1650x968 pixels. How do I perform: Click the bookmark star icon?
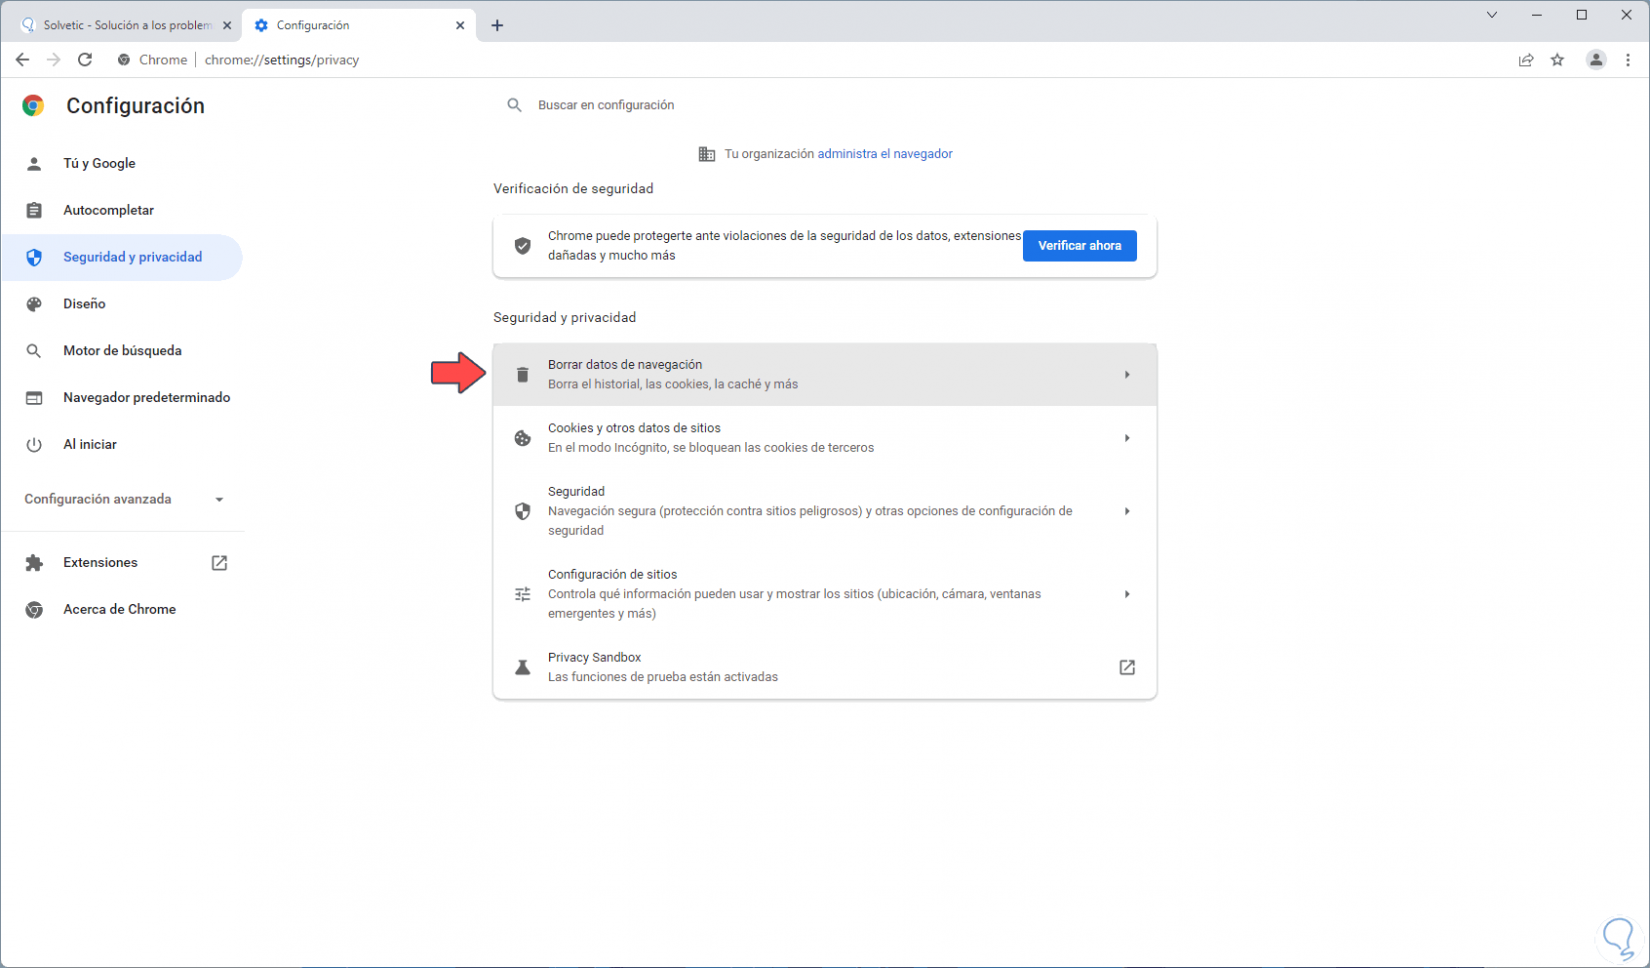point(1557,60)
